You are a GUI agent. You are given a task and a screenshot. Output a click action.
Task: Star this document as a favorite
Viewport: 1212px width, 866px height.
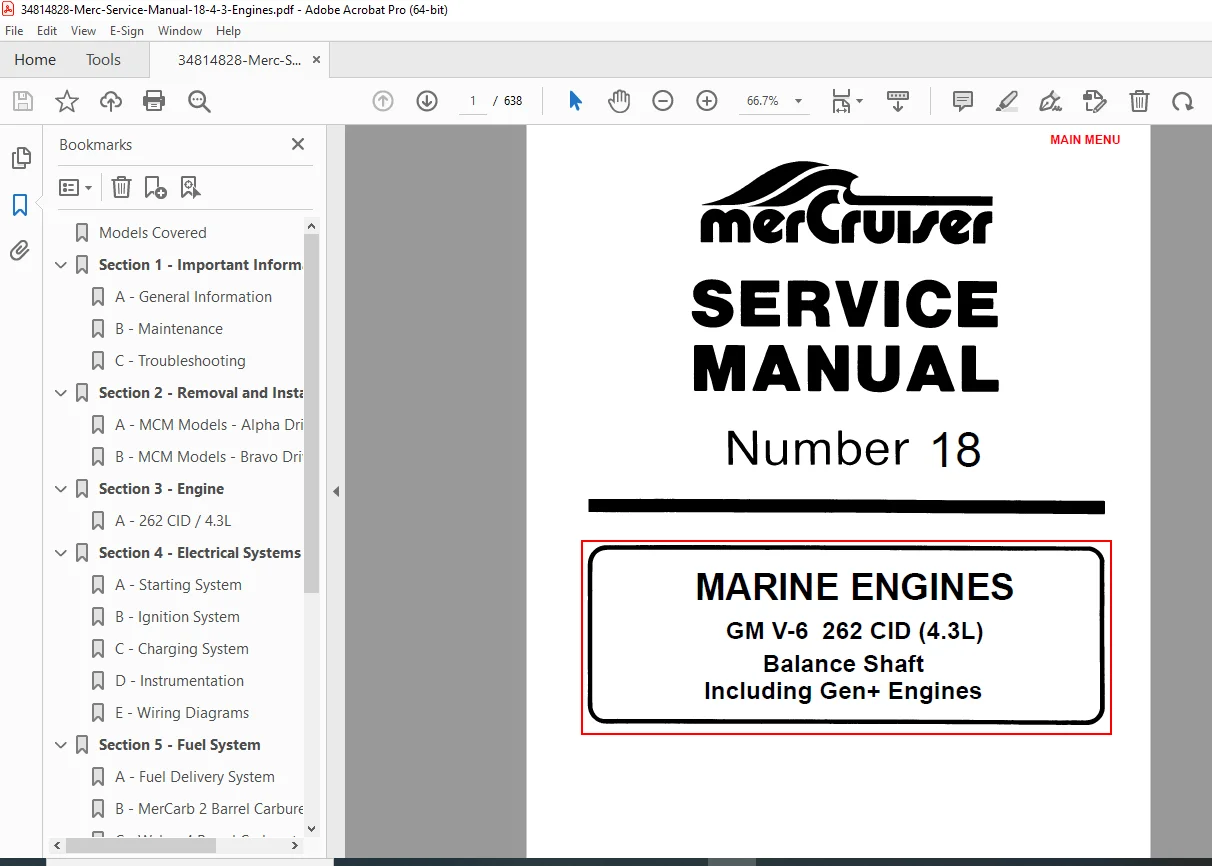tap(66, 101)
